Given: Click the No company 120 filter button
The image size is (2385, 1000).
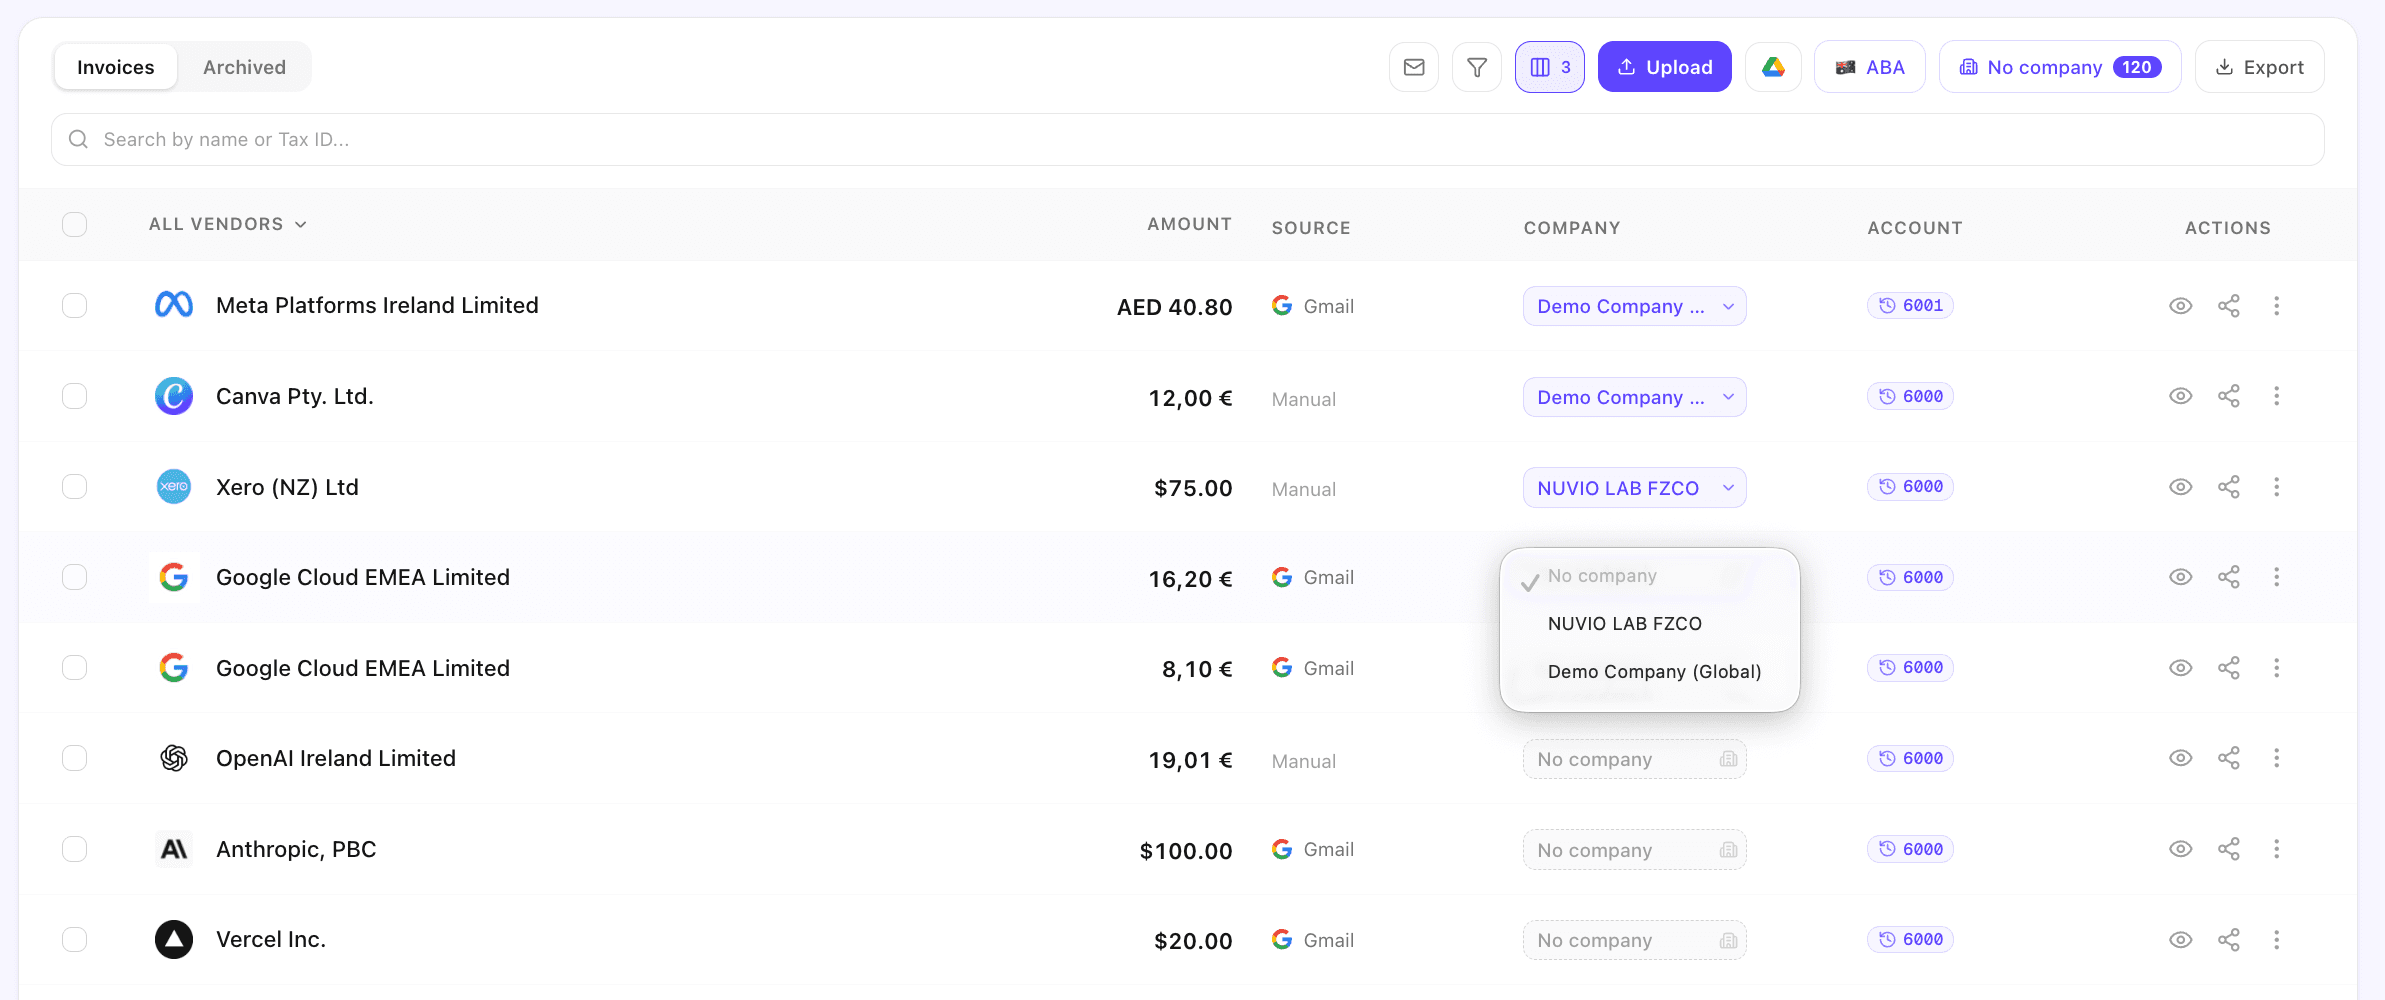Looking at the screenshot, I should click(x=2059, y=67).
